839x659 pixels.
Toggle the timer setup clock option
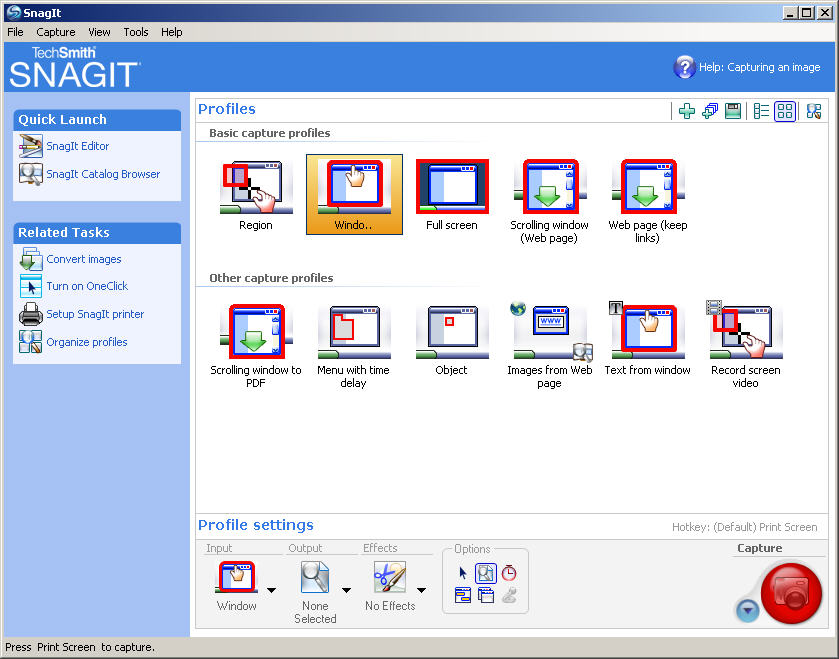[x=509, y=573]
